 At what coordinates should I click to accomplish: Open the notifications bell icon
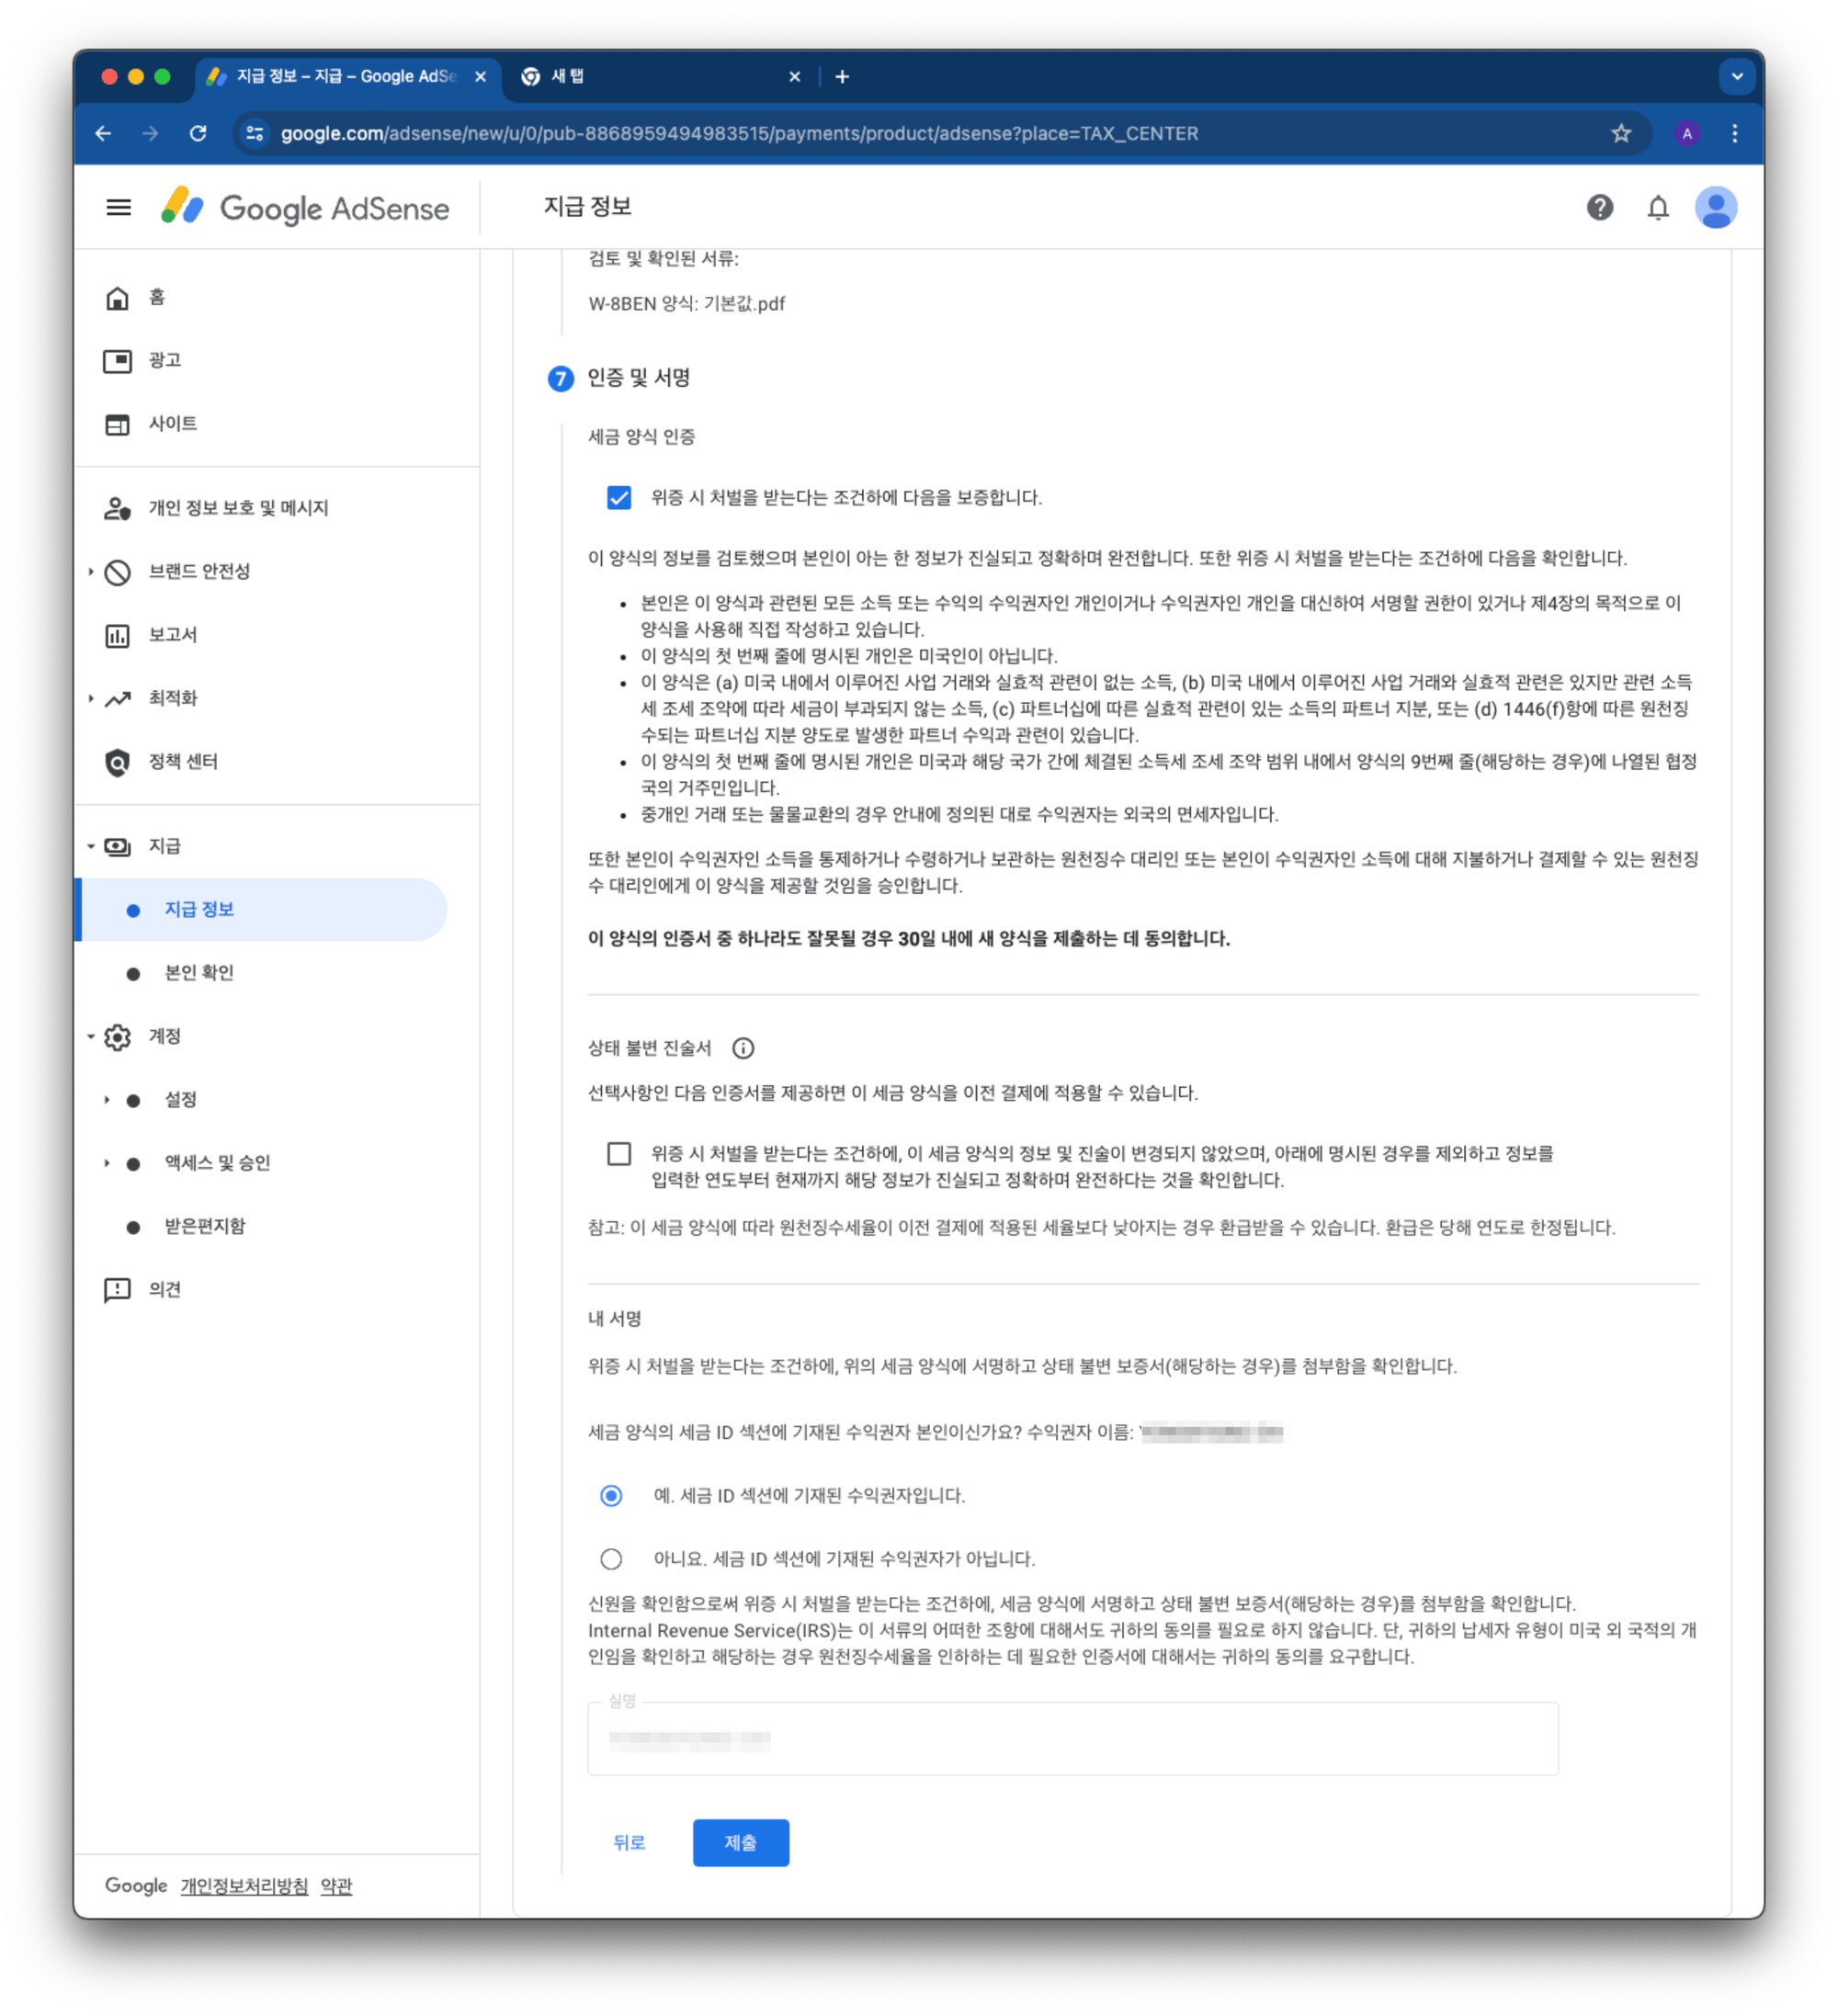pyautogui.click(x=1657, y=207)
